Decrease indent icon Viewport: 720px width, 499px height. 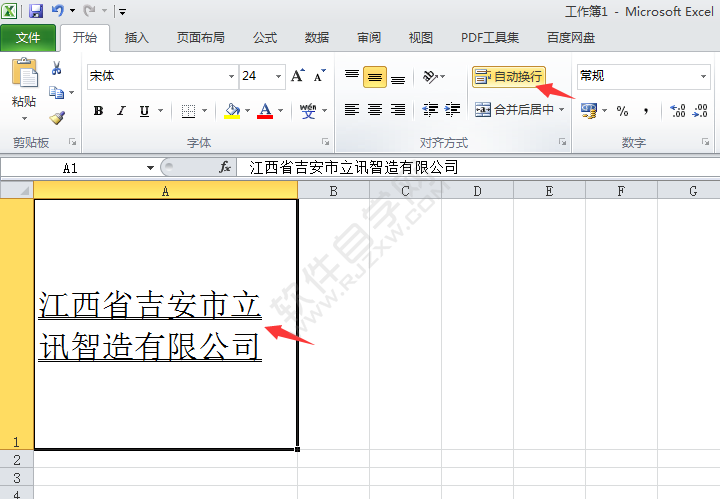tap(430, 109)
